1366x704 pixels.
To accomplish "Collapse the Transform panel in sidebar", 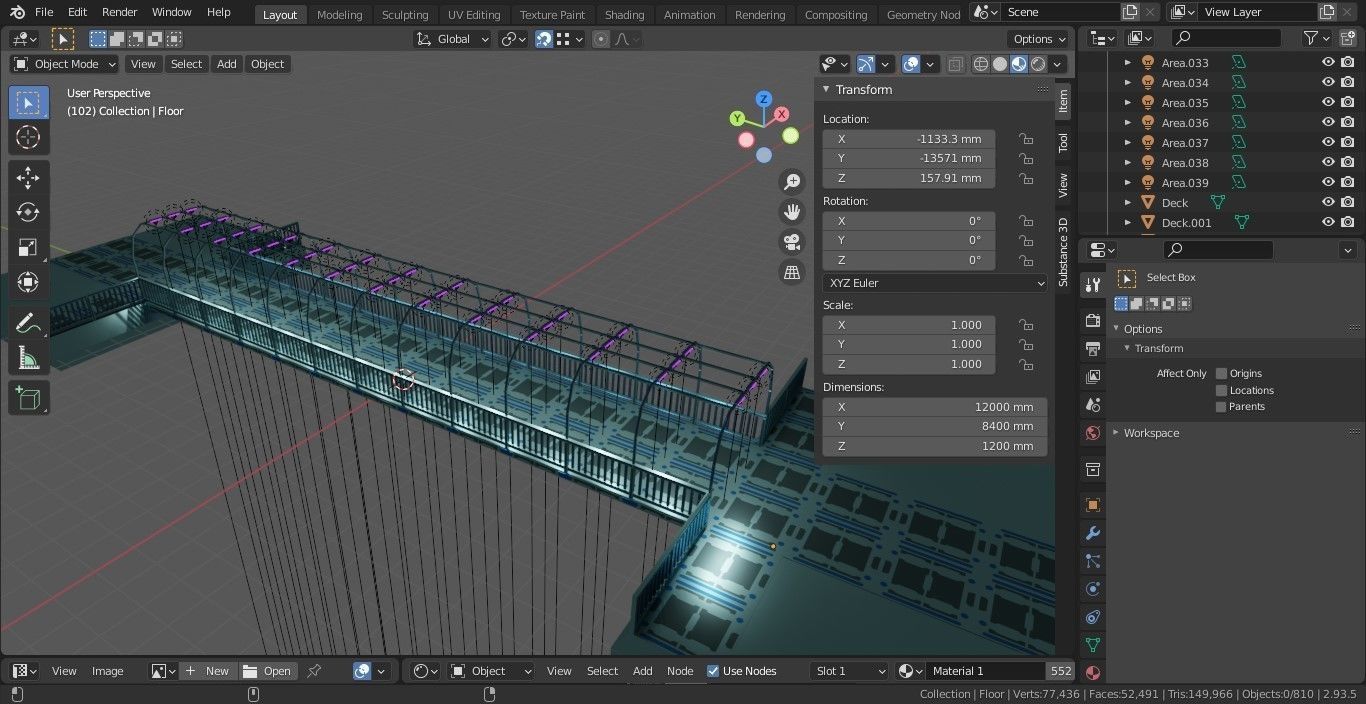I will click(x=827, y=89).
